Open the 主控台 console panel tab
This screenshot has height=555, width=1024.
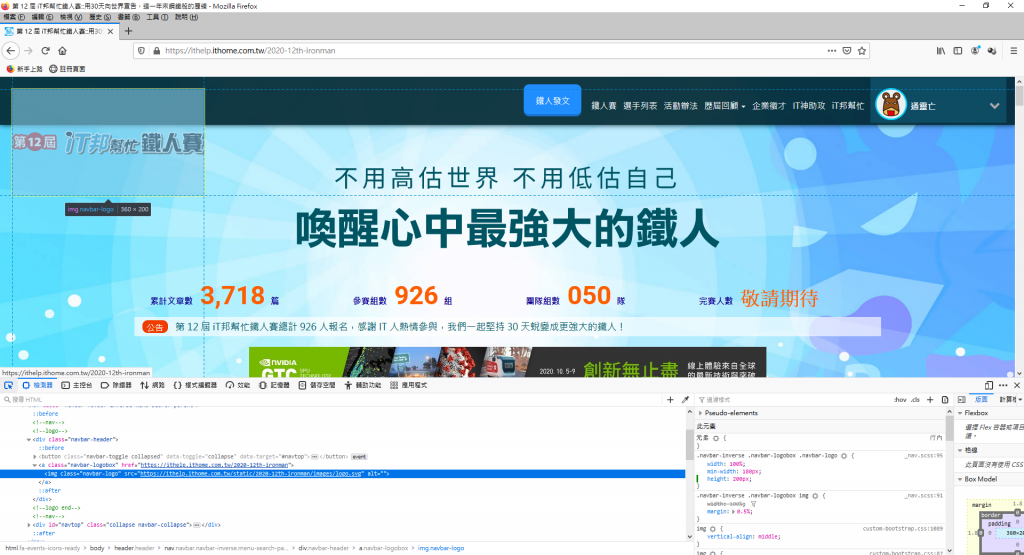pos(76,385)
